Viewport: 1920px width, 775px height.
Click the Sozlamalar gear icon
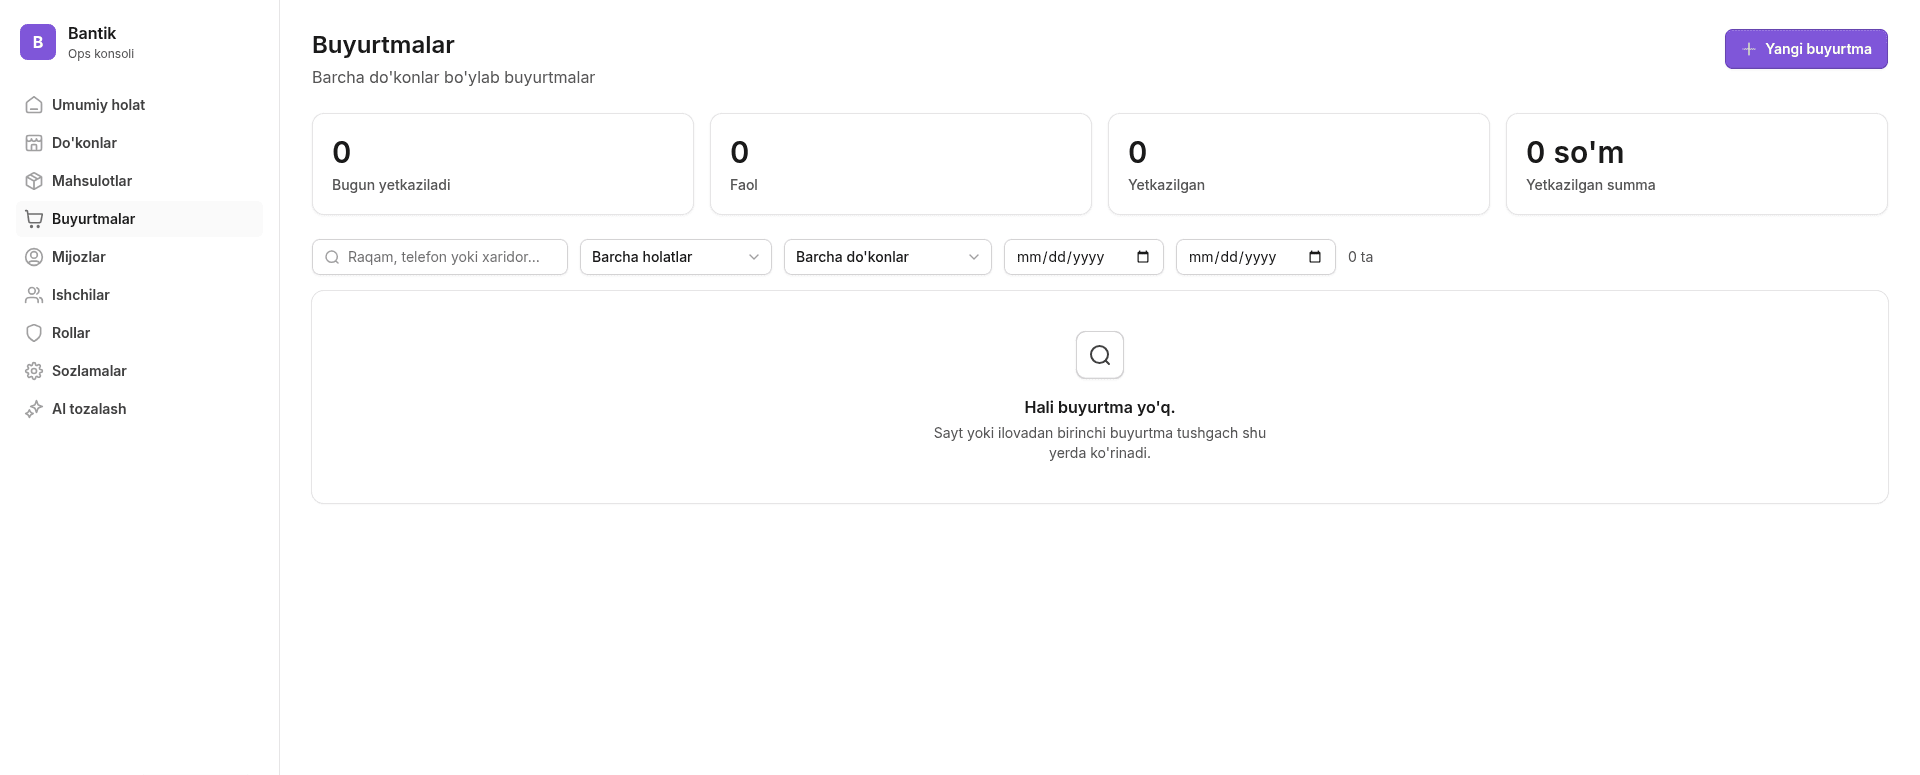tap(34, 371)
